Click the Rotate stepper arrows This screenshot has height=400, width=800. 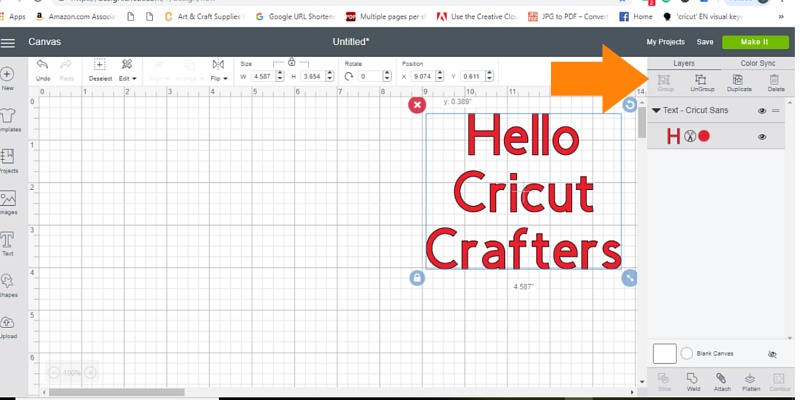click(x=387, y=76)
